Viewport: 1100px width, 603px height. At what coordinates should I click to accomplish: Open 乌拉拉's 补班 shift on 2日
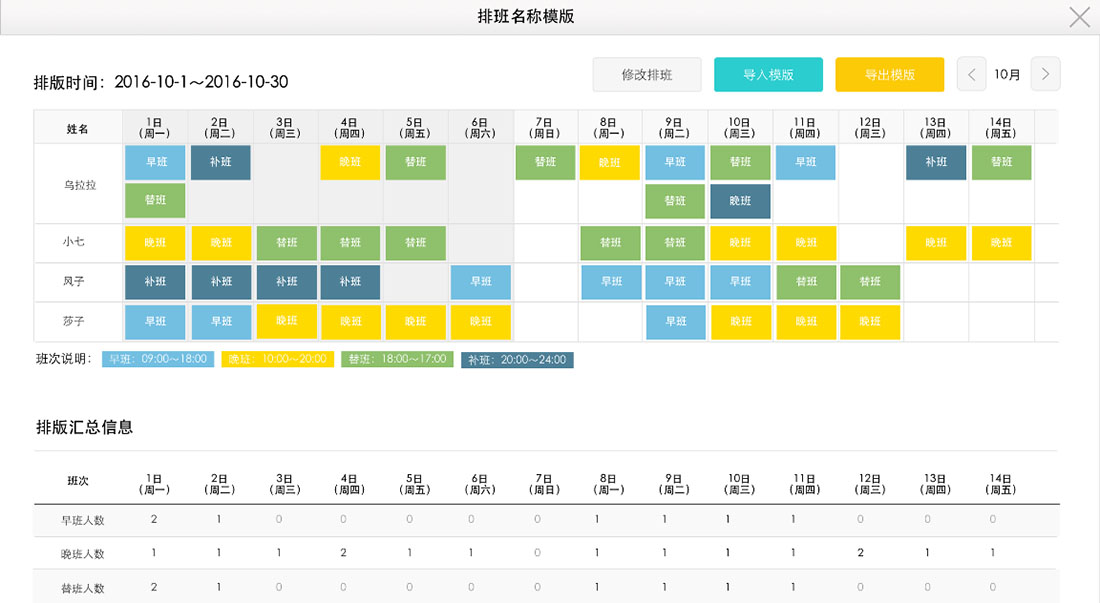coord(220,162)
